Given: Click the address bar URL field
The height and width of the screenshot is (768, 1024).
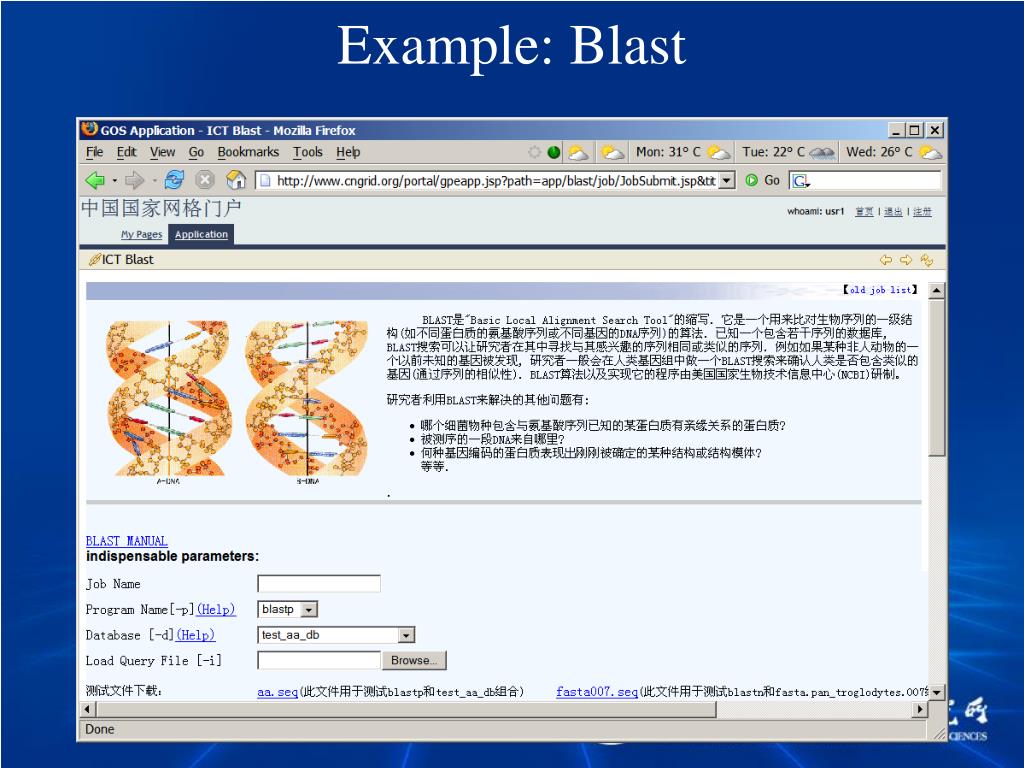Looking at the screenshot, I should (x=496, y=181).
